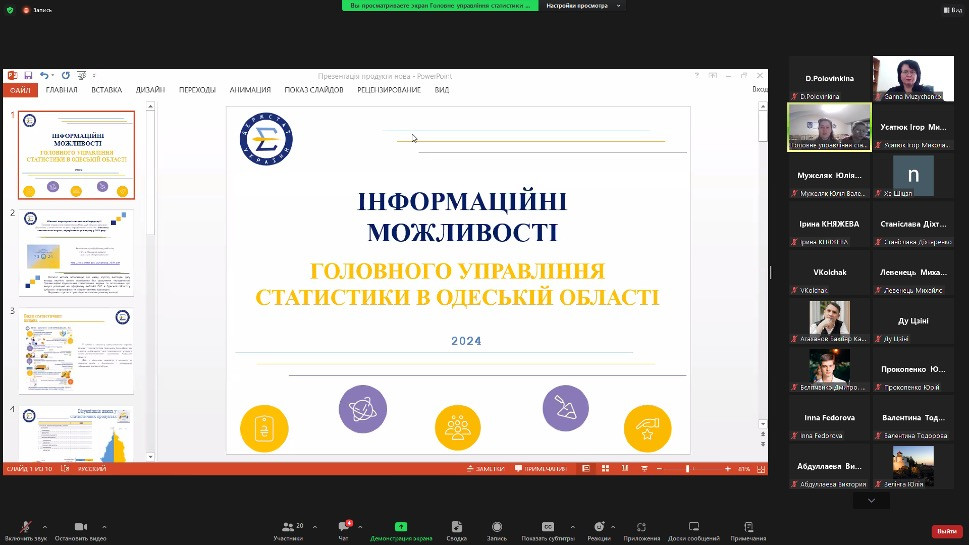Stop video via camera button
This screenshot has height=546, width=970.
(x=80, y=530)
